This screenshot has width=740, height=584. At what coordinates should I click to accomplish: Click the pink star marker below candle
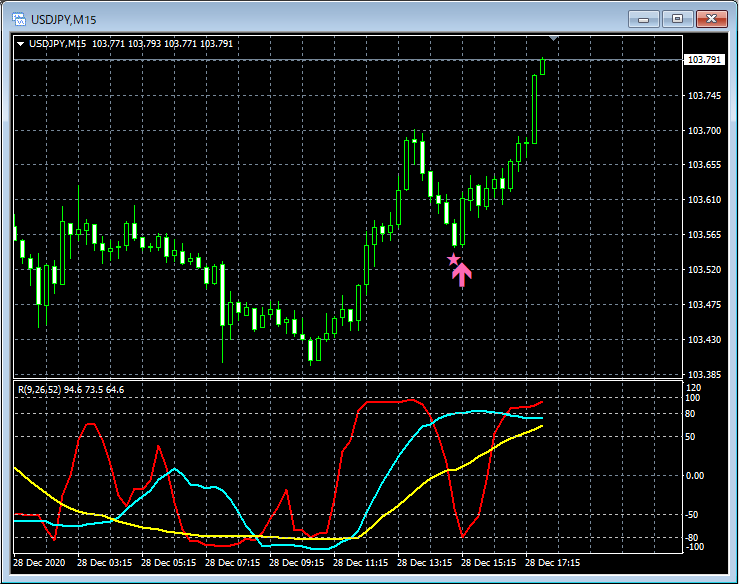click(453, 260)
